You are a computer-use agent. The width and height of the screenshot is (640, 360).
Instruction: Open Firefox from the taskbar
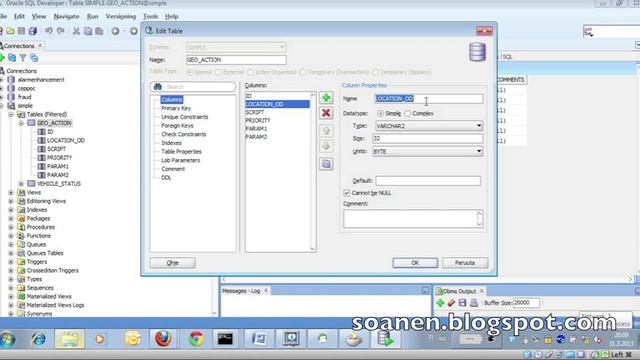coord(163,339)
